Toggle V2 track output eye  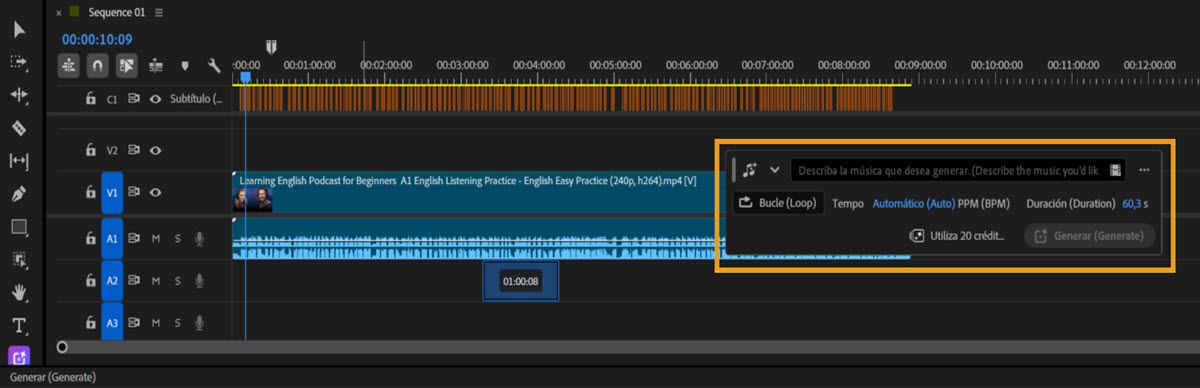156,150
